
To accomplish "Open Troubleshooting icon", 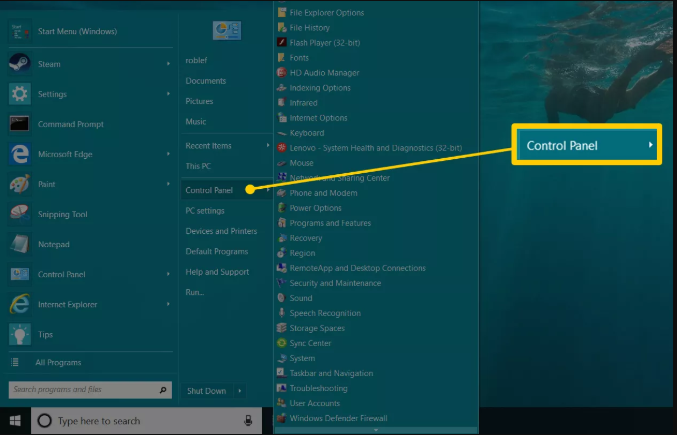I will (282, 388).
